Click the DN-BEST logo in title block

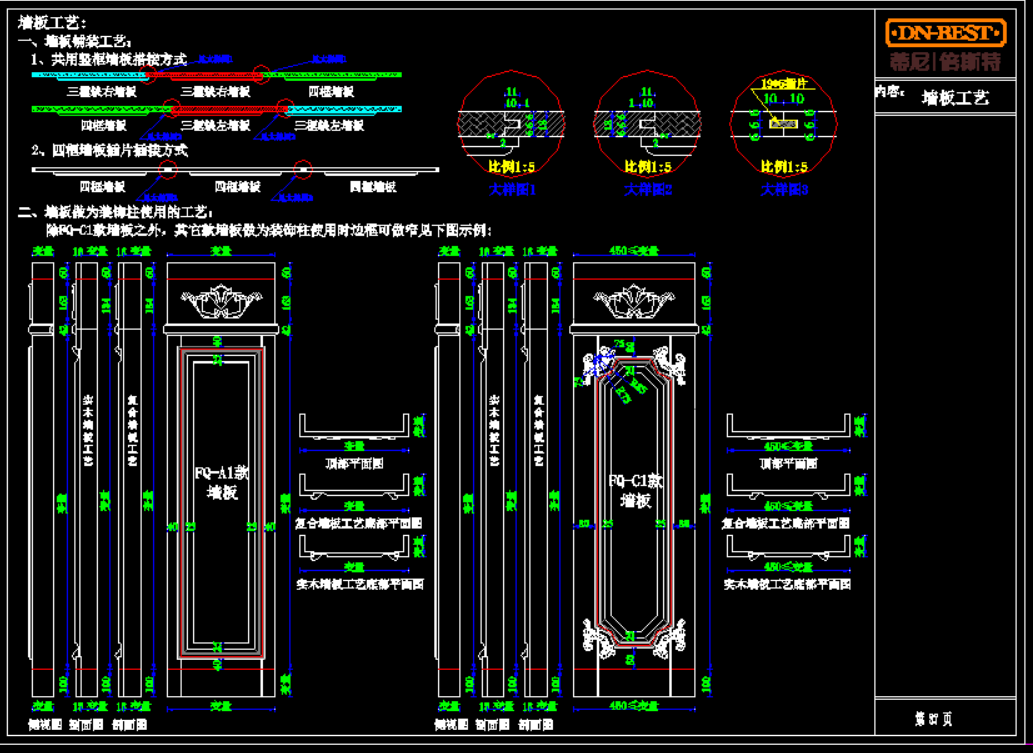tap(945, 32)
